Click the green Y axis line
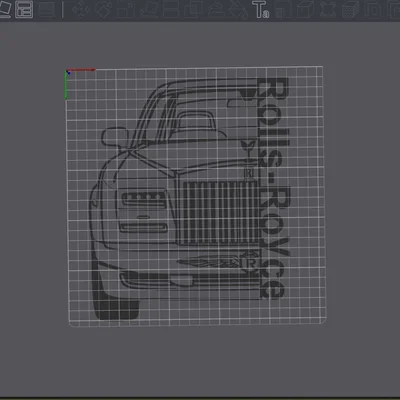 66,85
